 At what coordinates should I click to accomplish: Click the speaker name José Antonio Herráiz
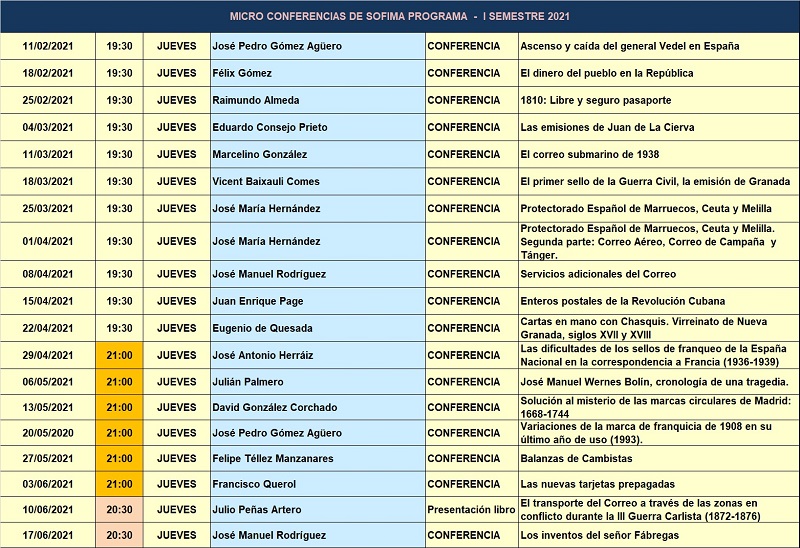pyautogui.click(x=263, y=355)
